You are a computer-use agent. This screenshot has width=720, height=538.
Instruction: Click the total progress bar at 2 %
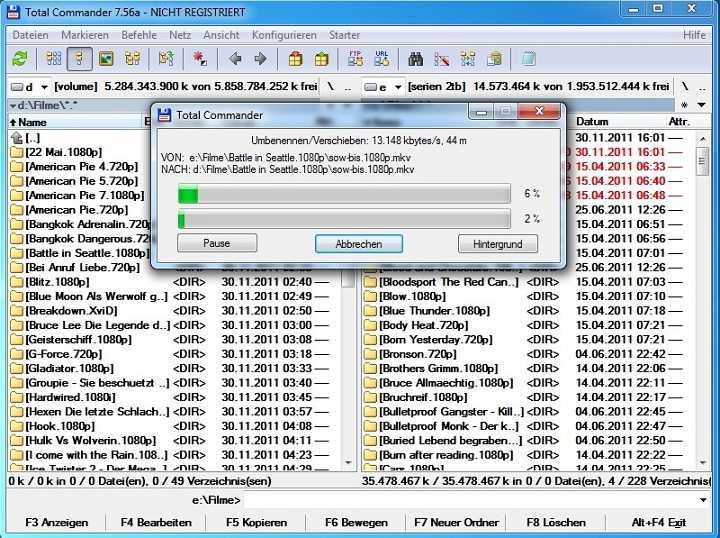point(344,219)
